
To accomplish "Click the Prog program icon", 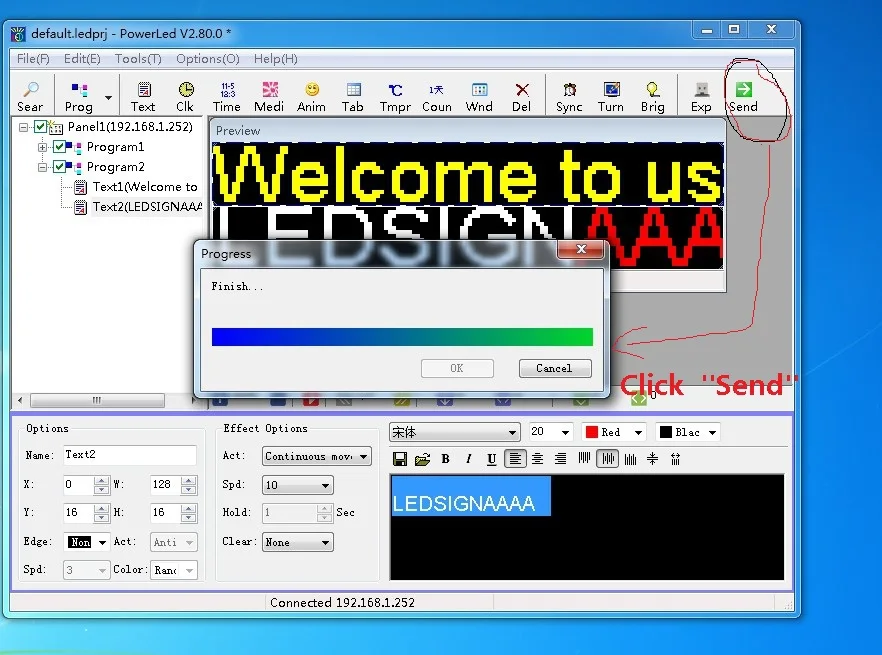I will 79,96.
